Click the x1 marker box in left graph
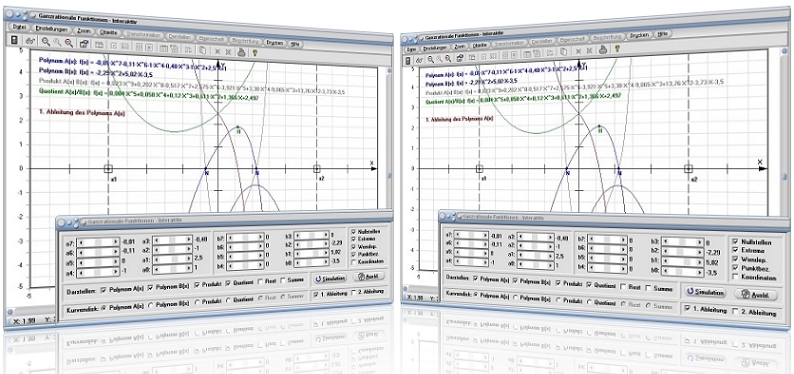This screenshot has height=374, width=794. pyautogui.click(x=108, y=169)
